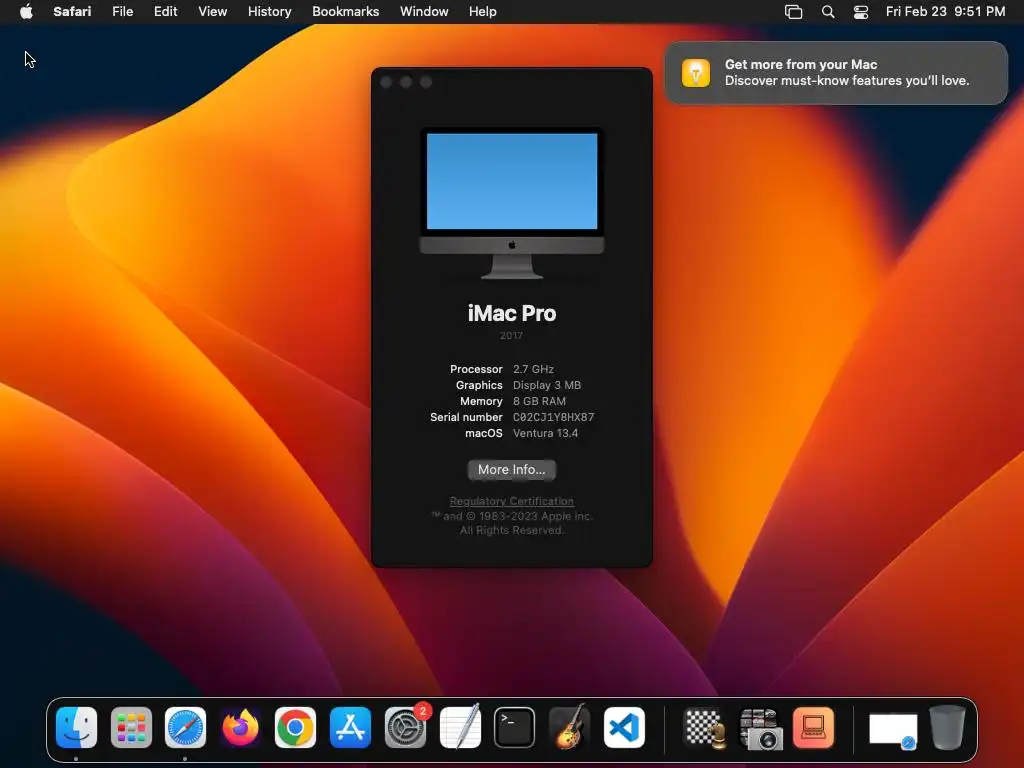Open Image Capture from the Dock
Viewport: 1024px width, 768px height.
tap(761, 729)
